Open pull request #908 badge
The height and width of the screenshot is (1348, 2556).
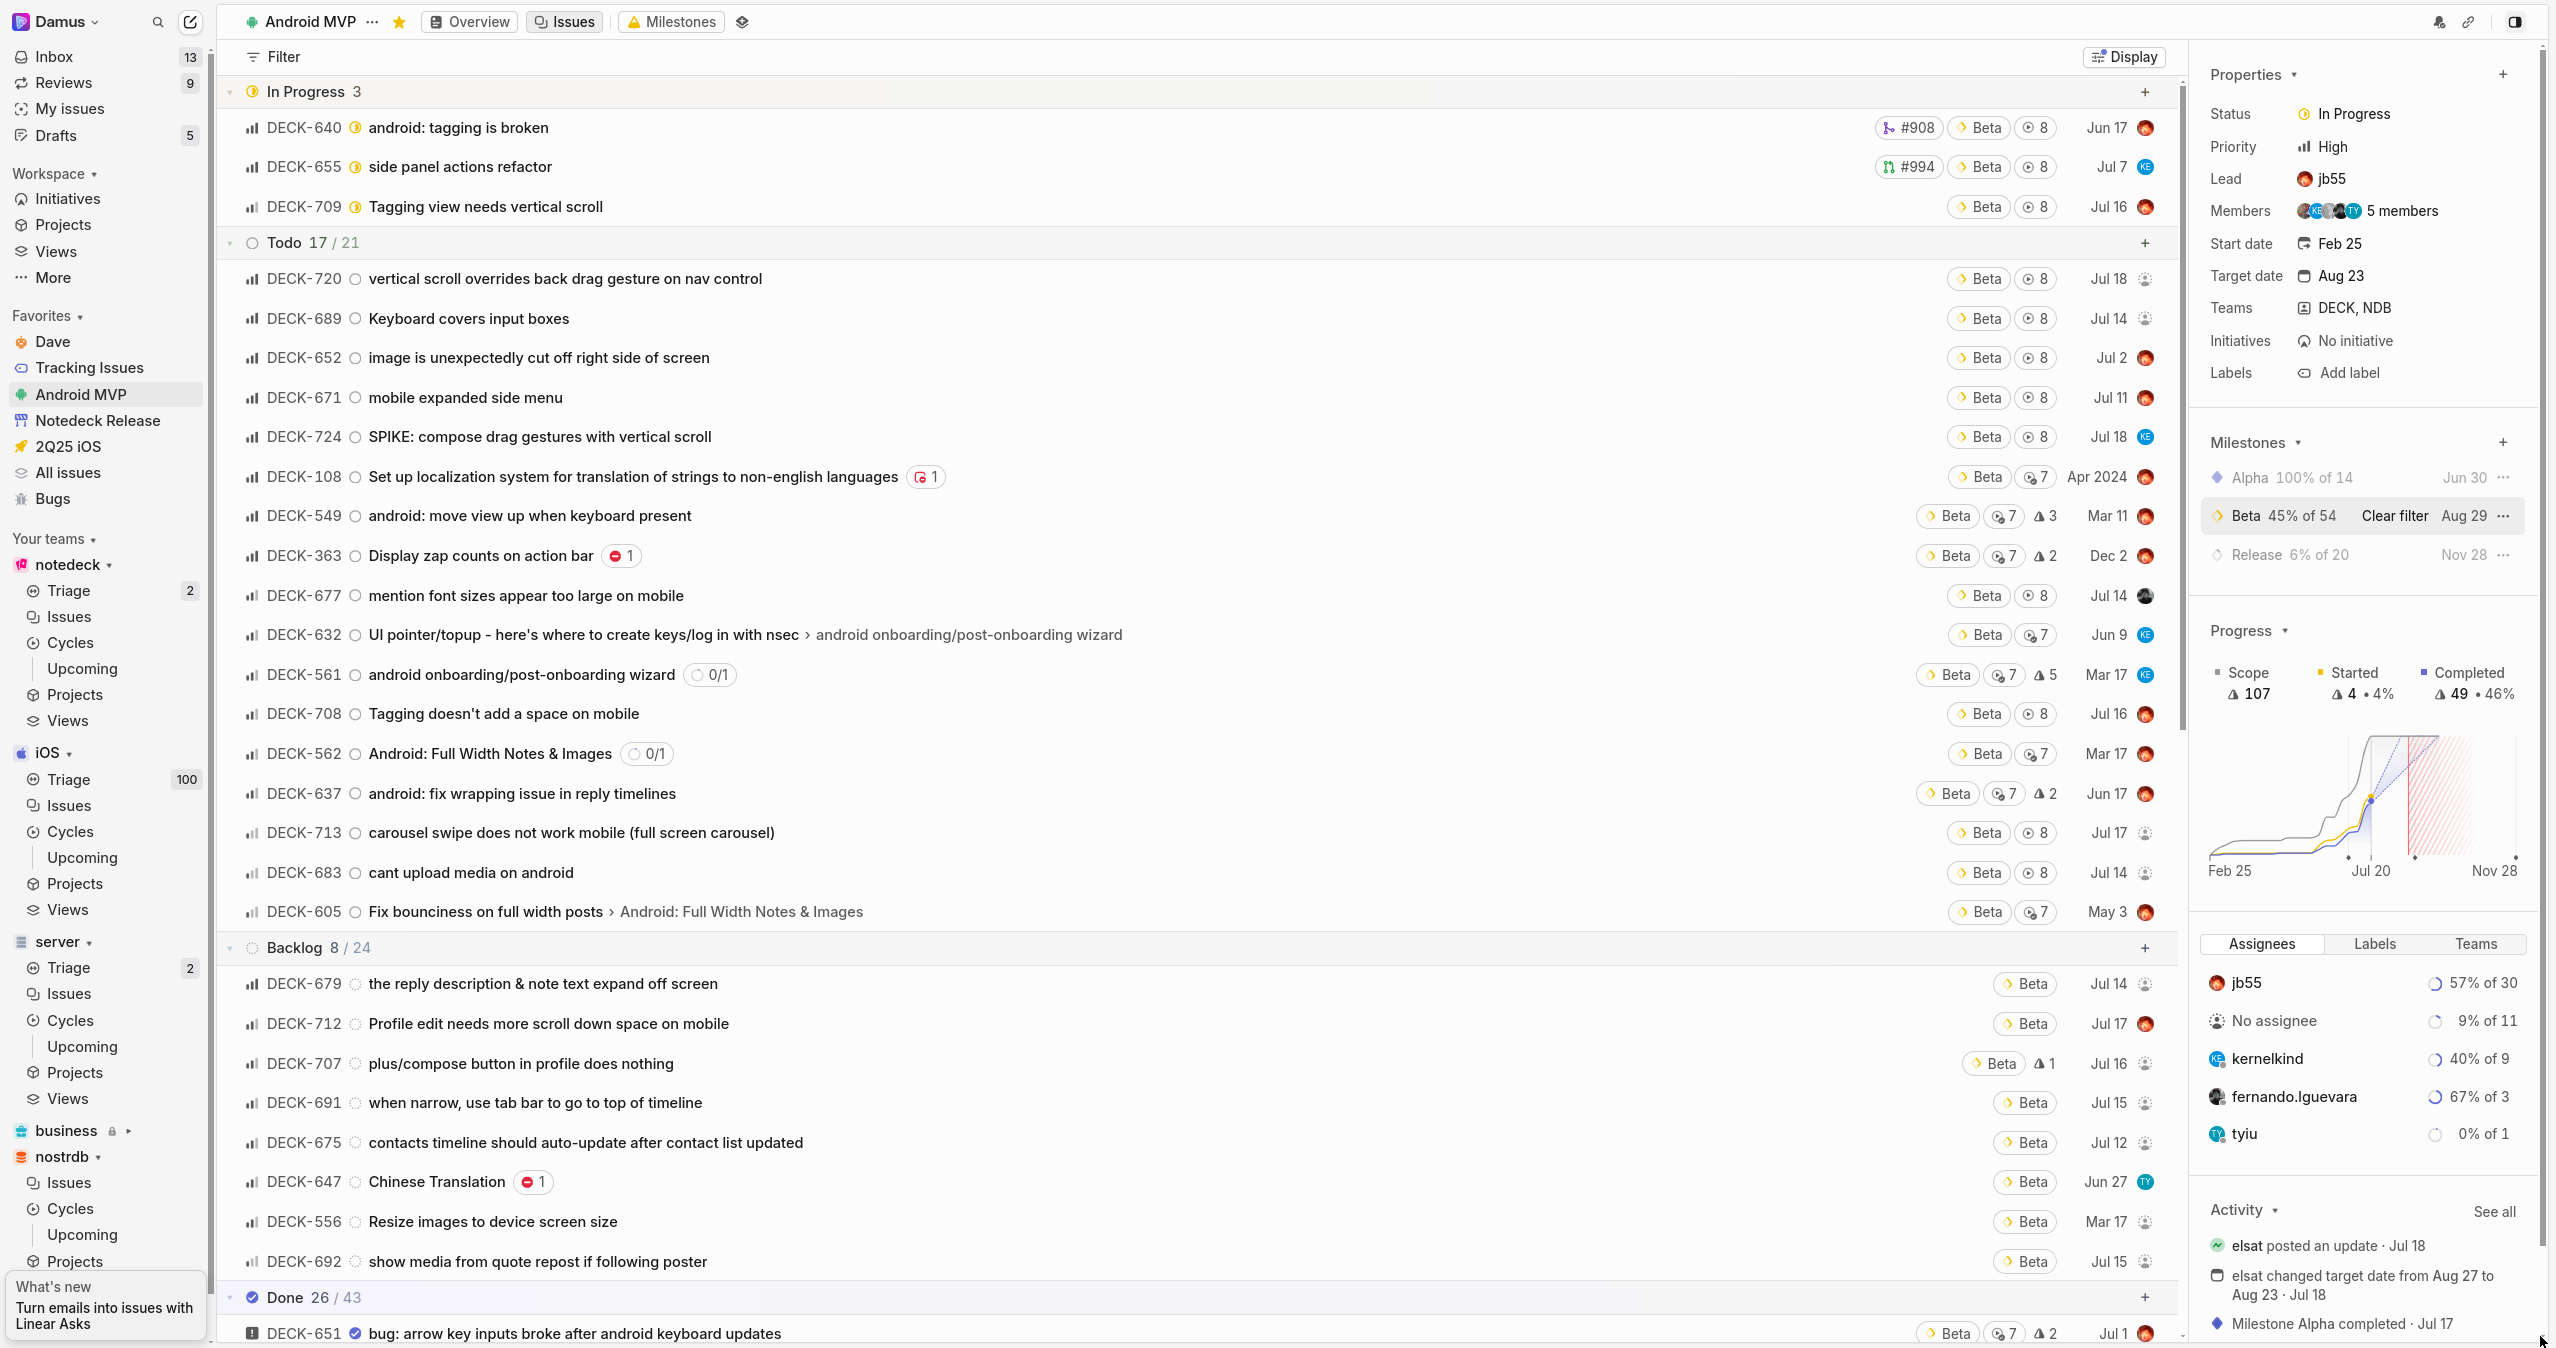coord(1908,128)
